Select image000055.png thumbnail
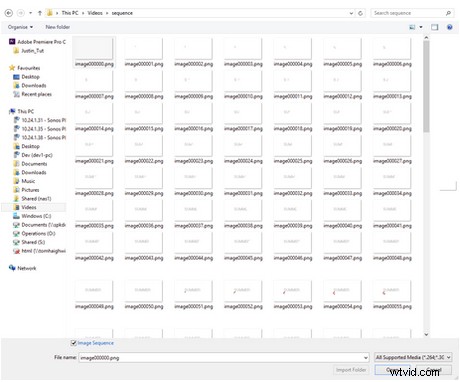 point(392,291)
